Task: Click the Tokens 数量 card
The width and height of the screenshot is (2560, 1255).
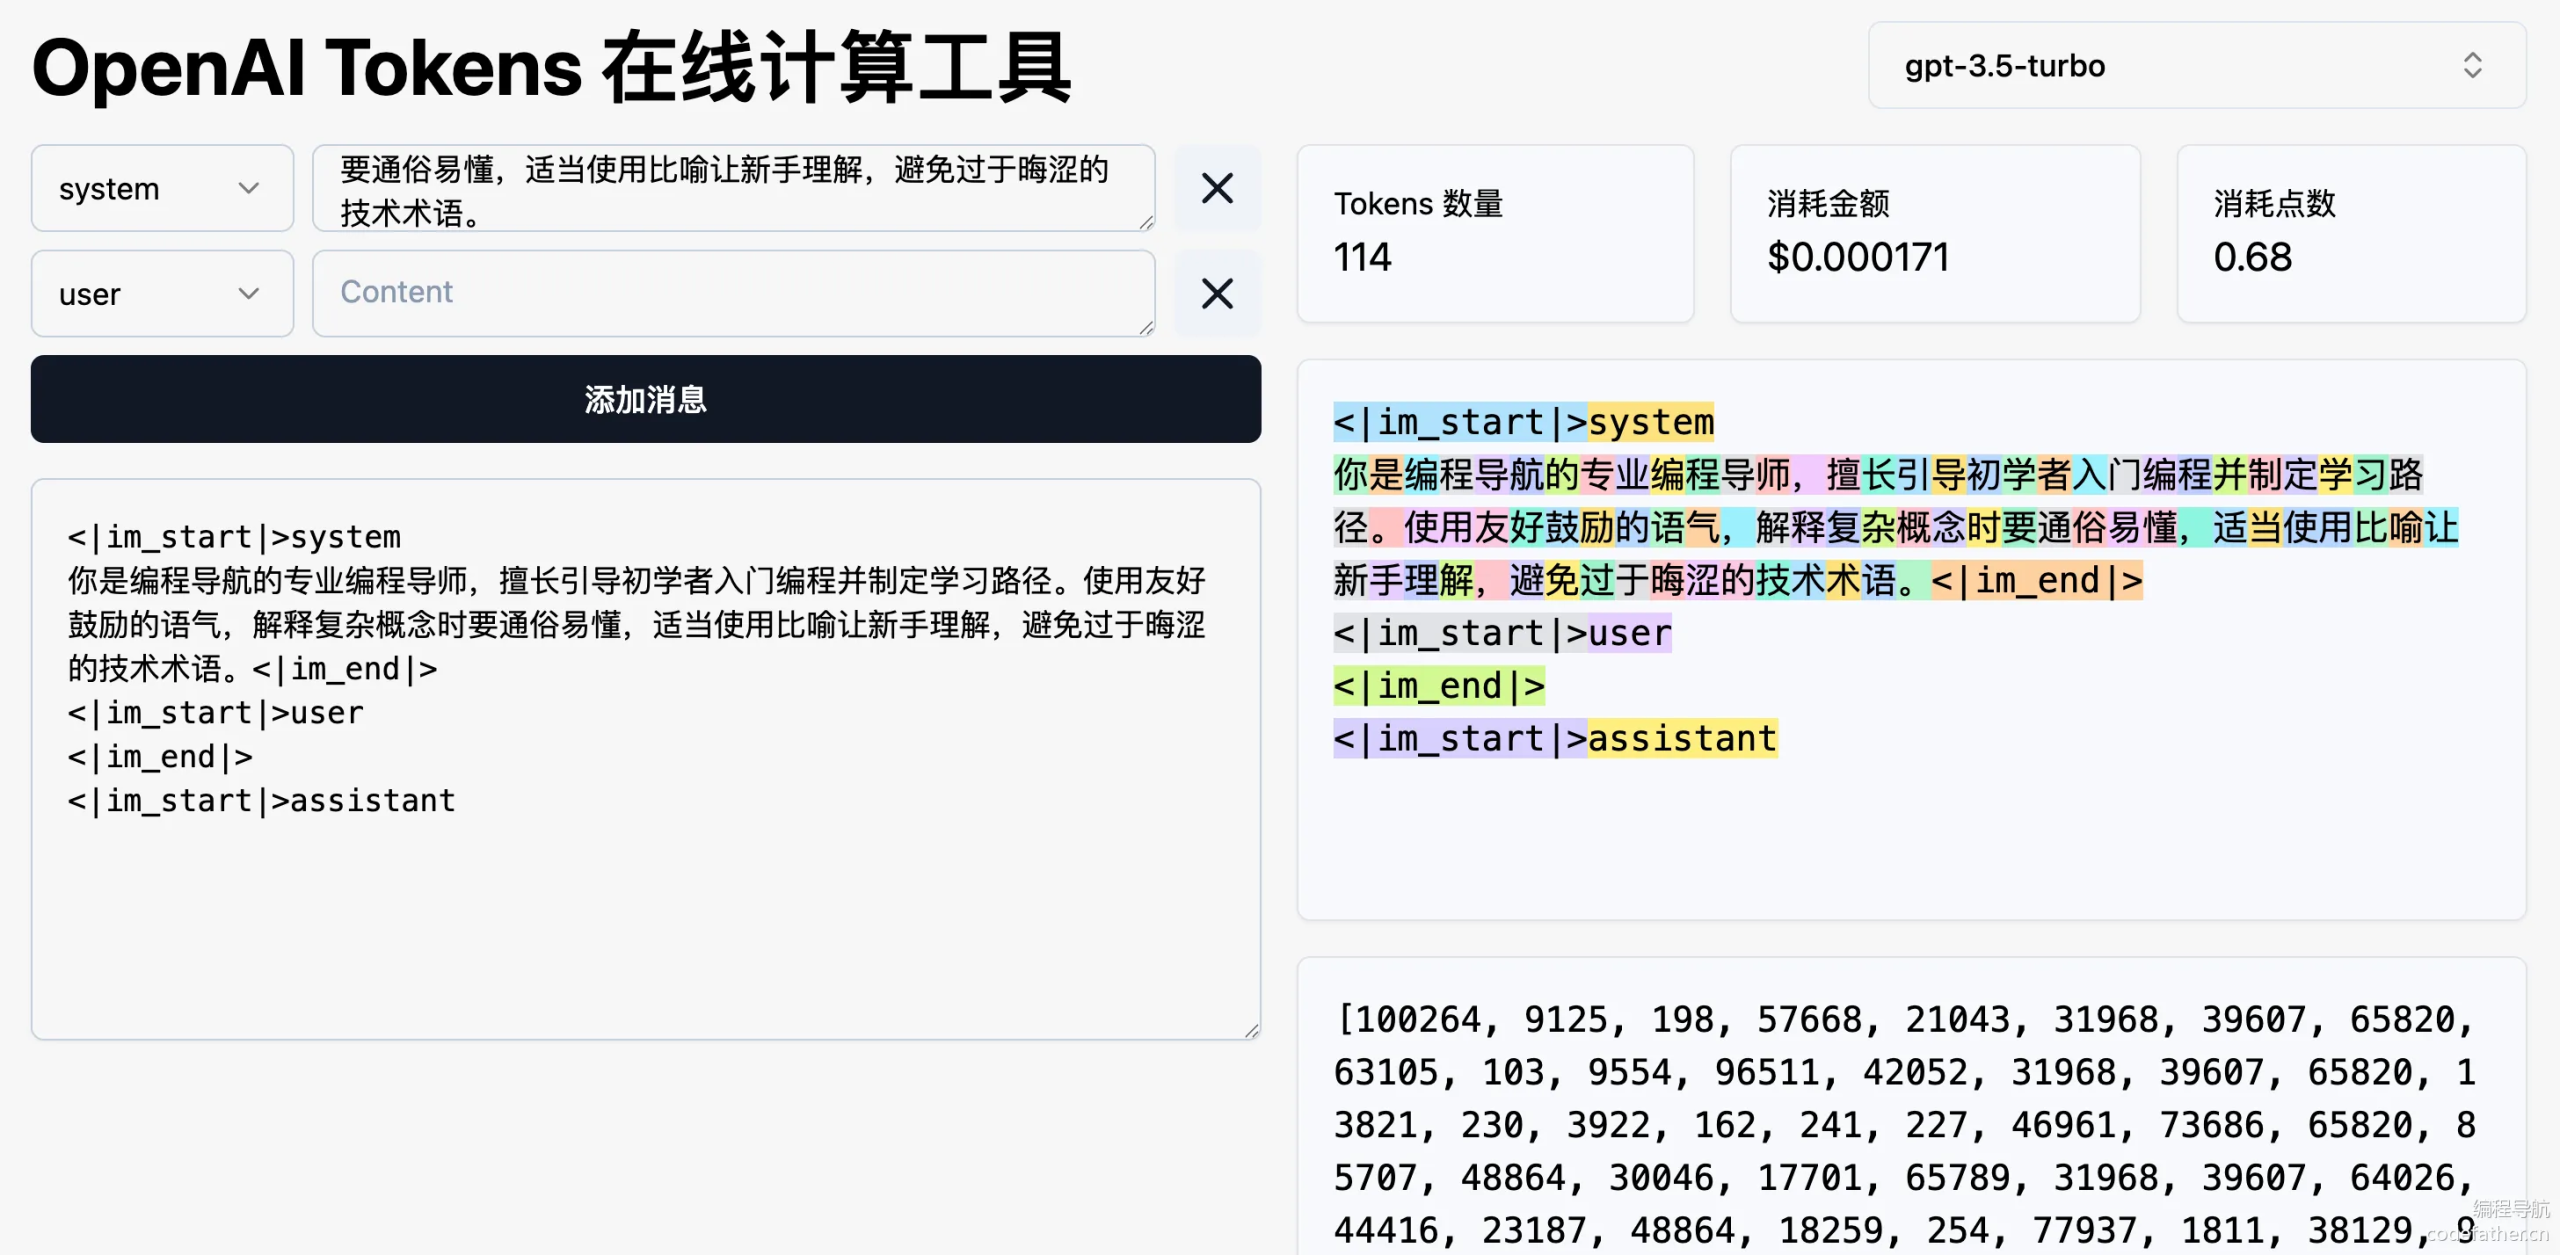Action: coord(1494,233)
